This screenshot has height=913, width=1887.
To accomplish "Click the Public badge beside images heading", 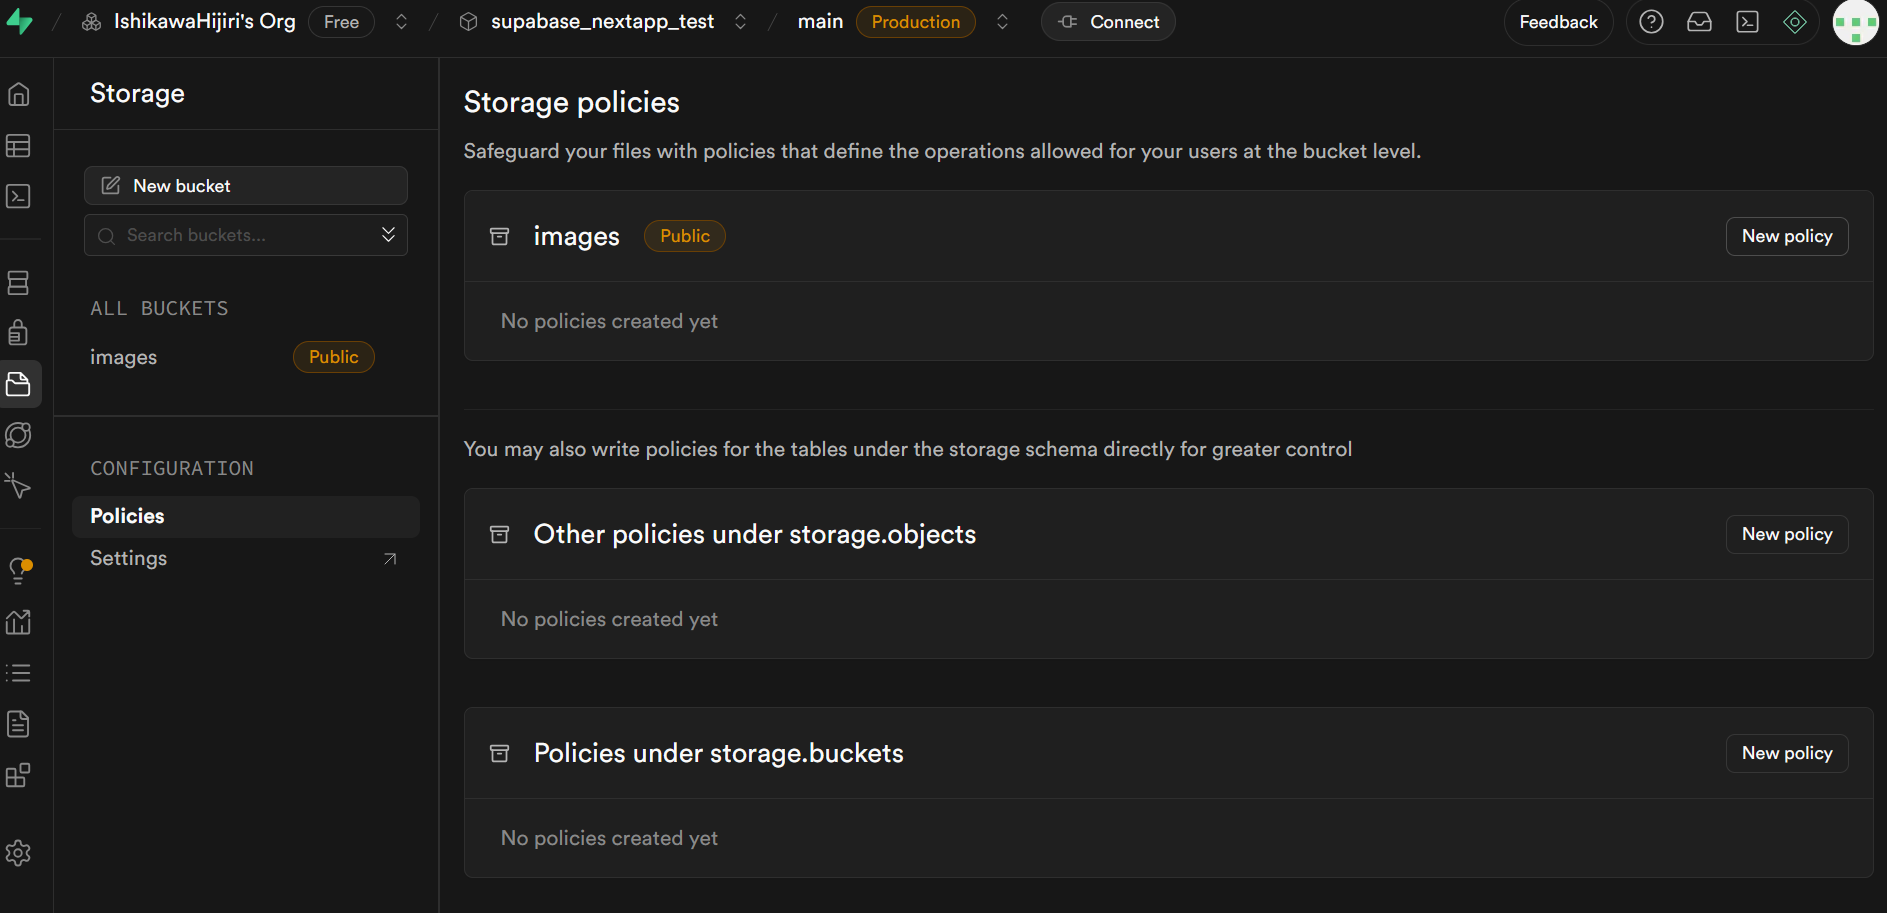I will pyautogui.click(x=684, y=236).
